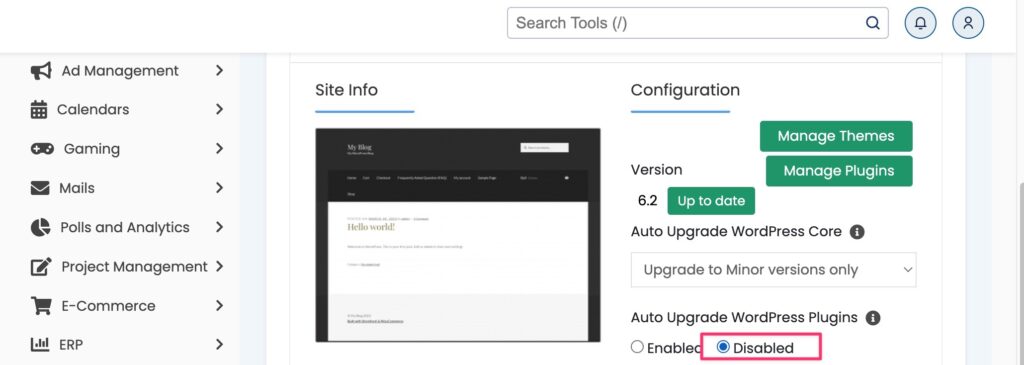Click the ERP bar chart icon

pos(40,344)
